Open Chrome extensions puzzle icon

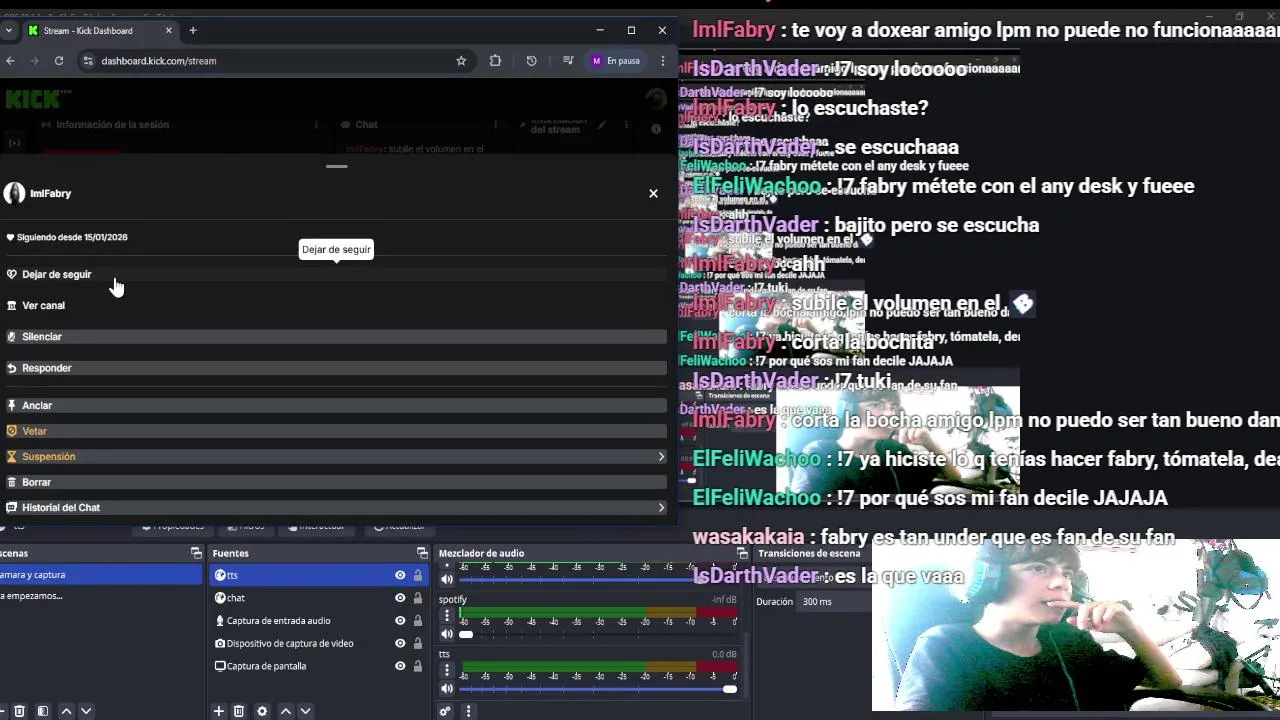pos(495,61)
